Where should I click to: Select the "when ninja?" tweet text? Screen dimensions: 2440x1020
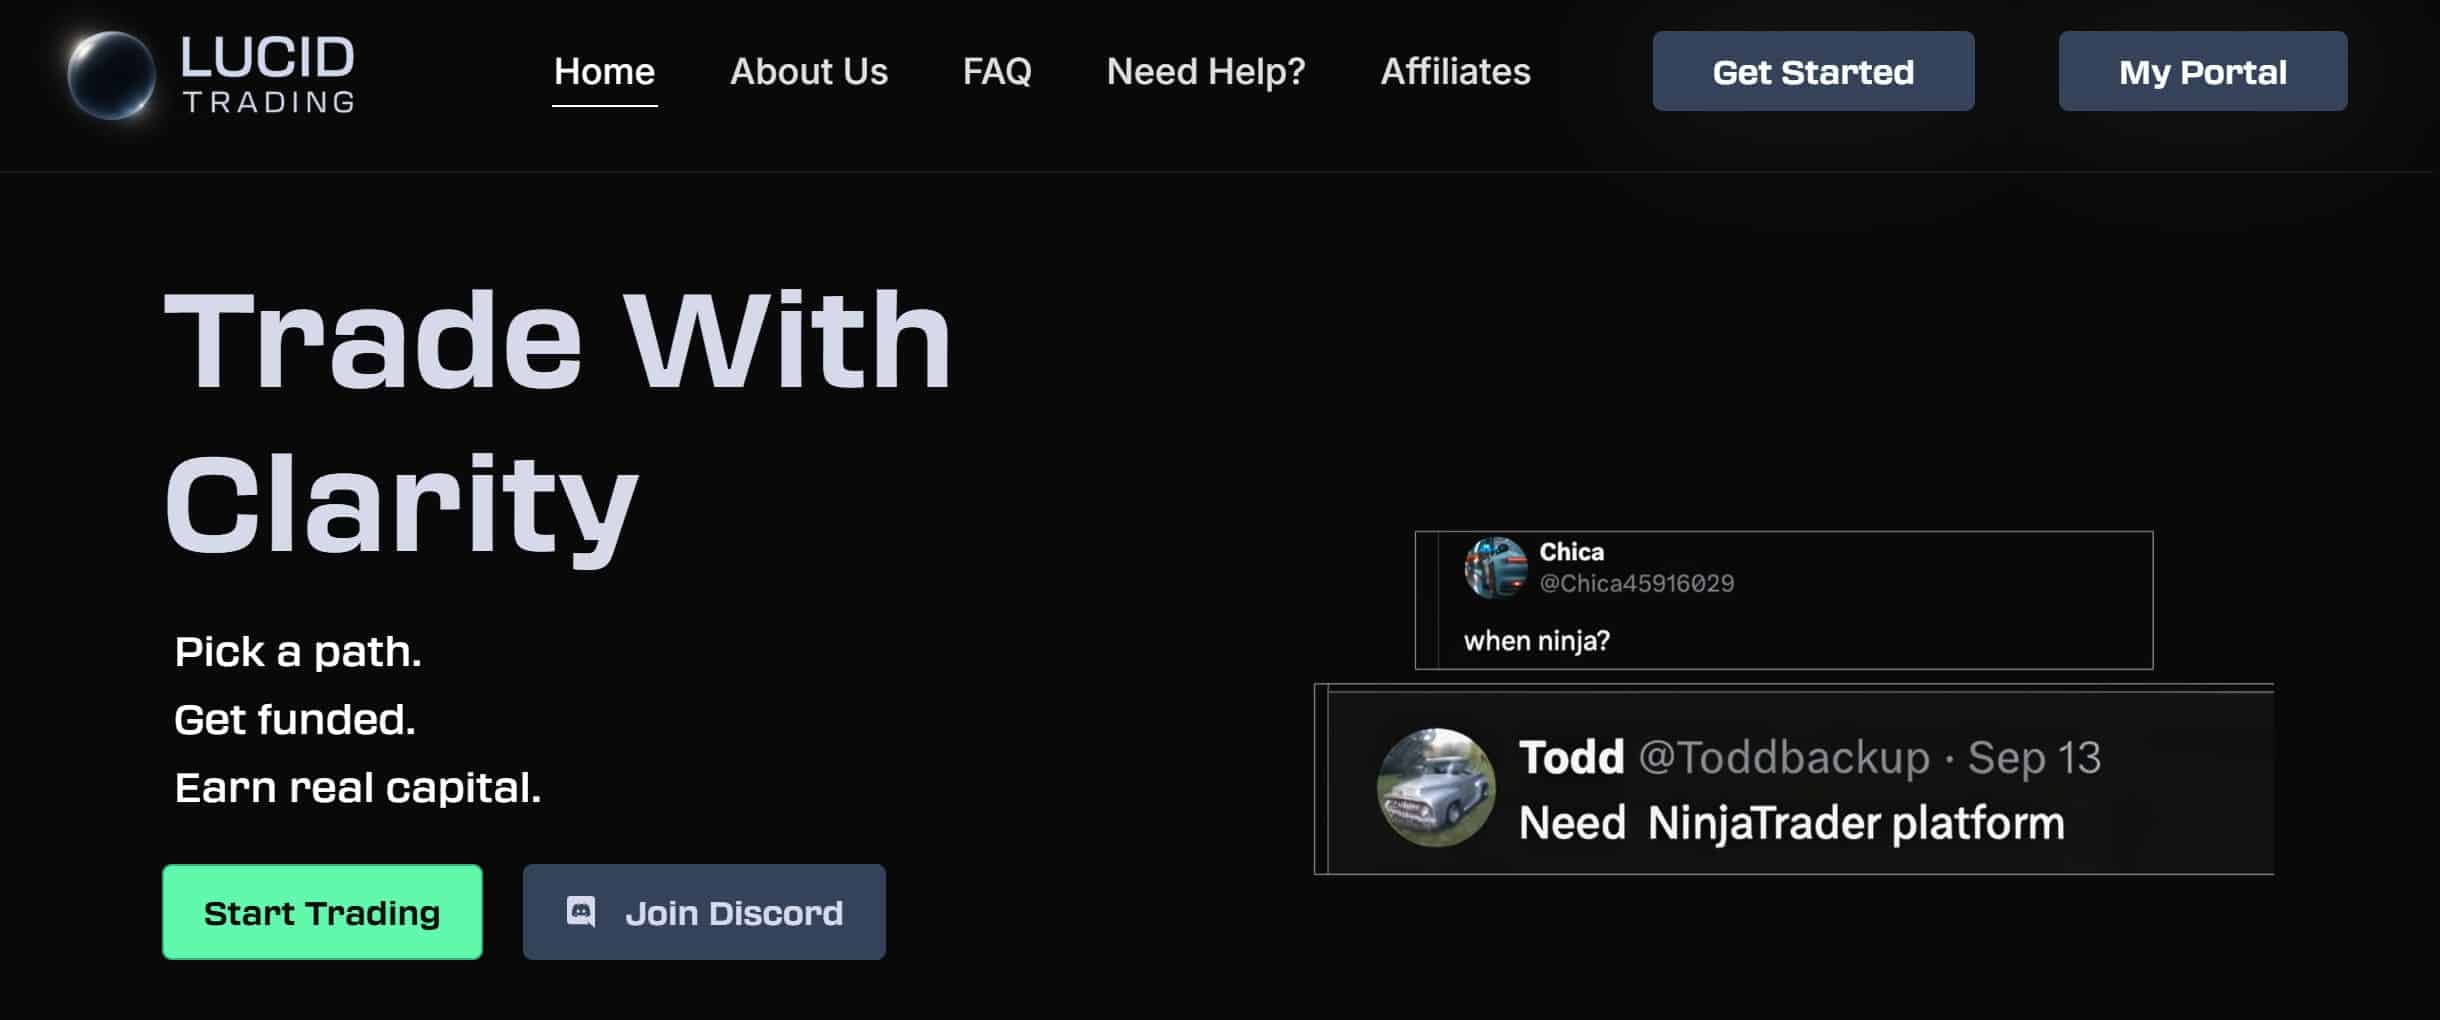[1536, 641]
